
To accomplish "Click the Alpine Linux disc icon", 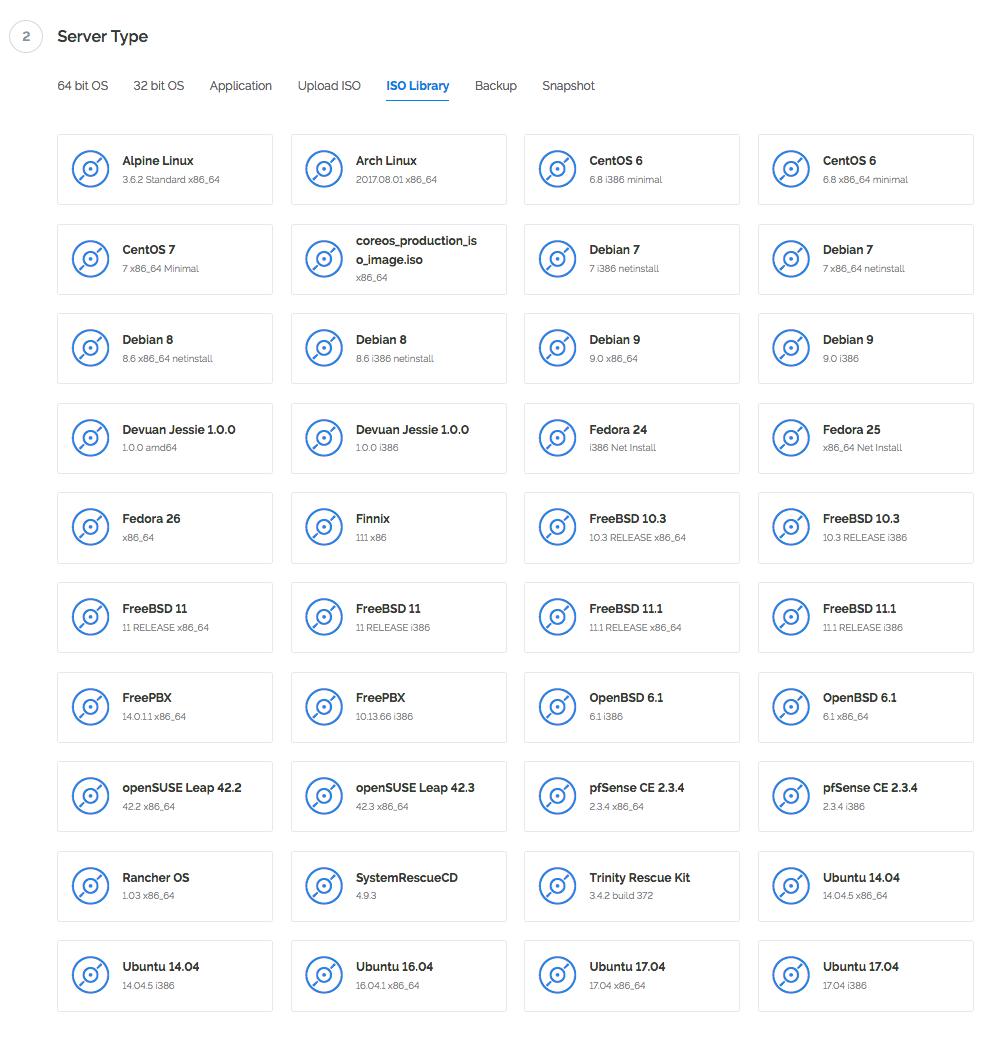I will 90,169.
